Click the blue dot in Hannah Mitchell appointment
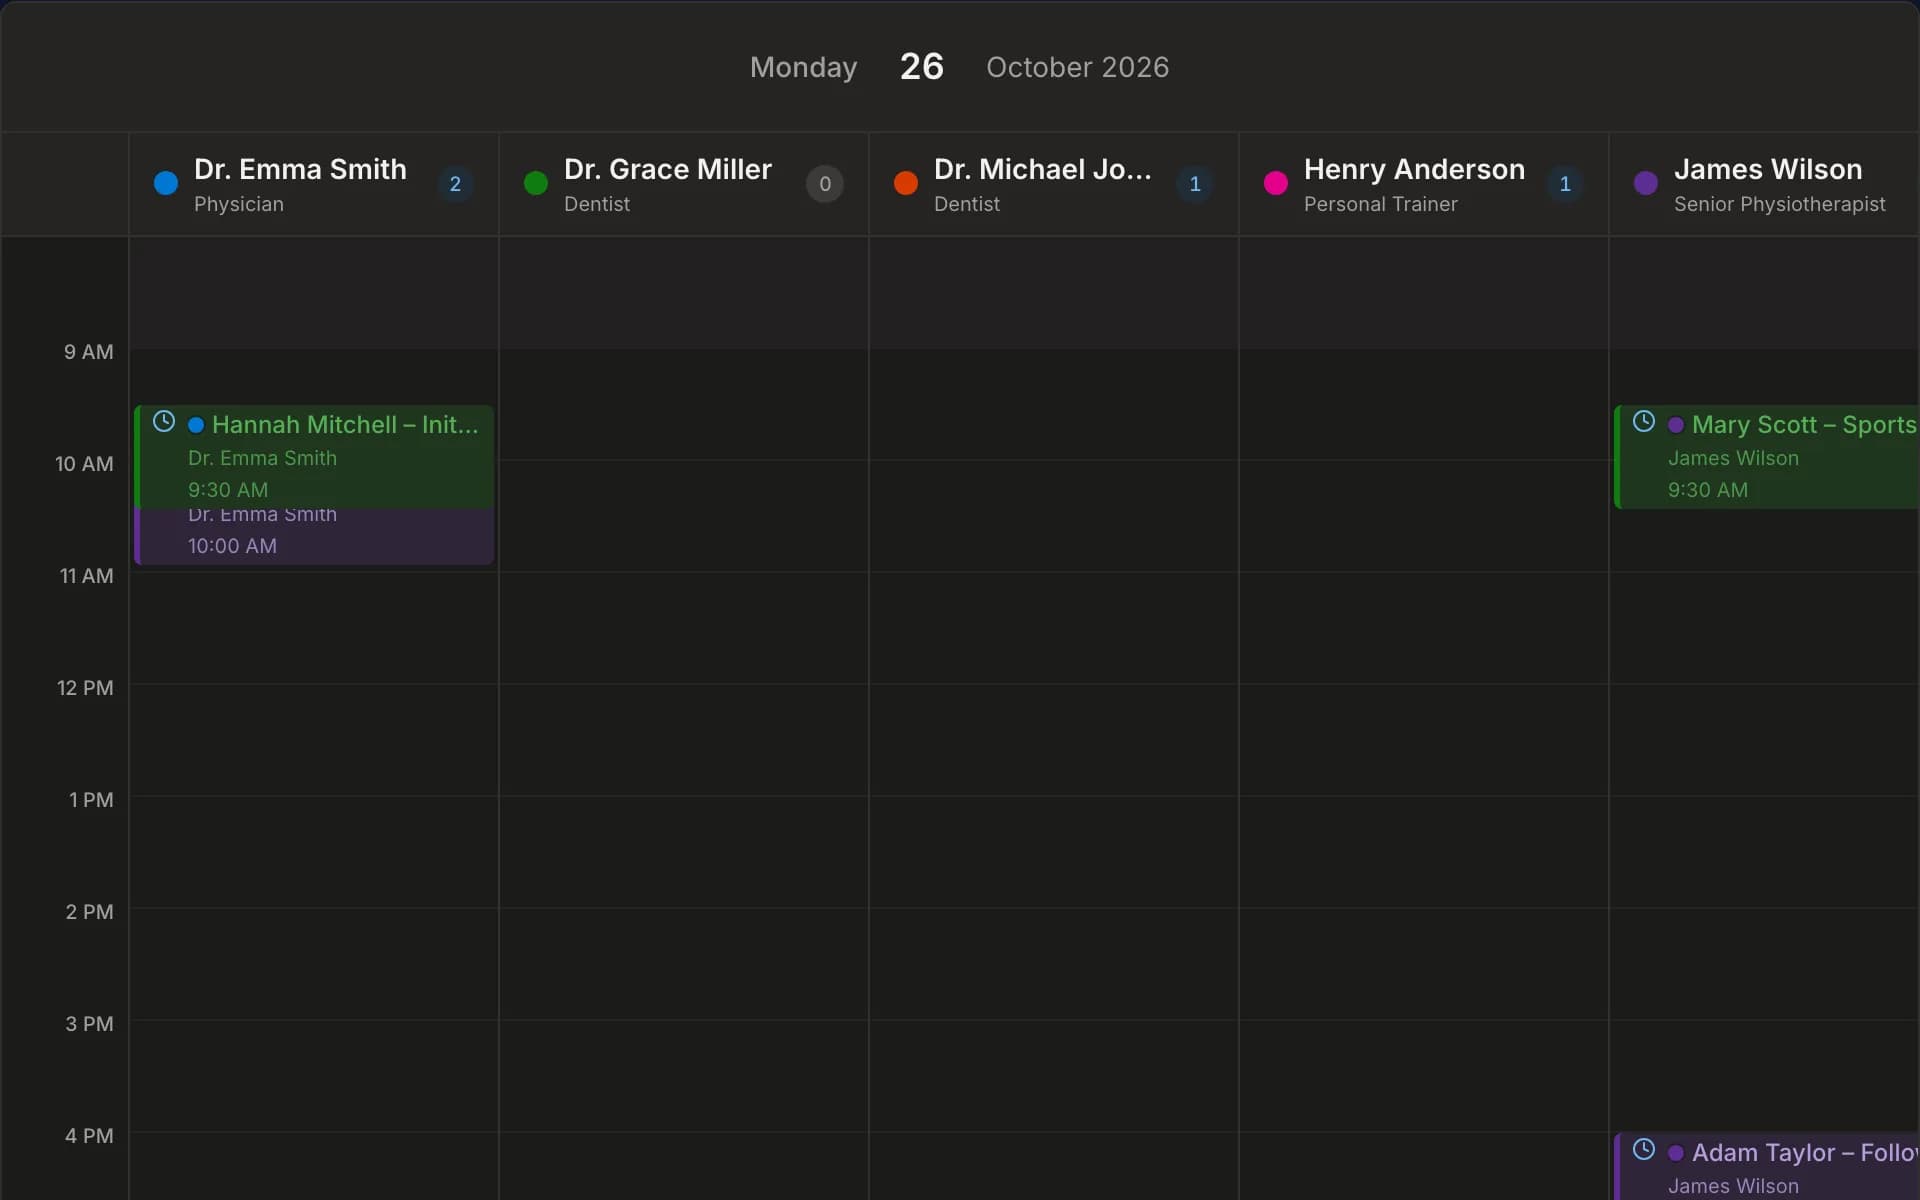This screenshot has height=1200, width=1920. 196,425
